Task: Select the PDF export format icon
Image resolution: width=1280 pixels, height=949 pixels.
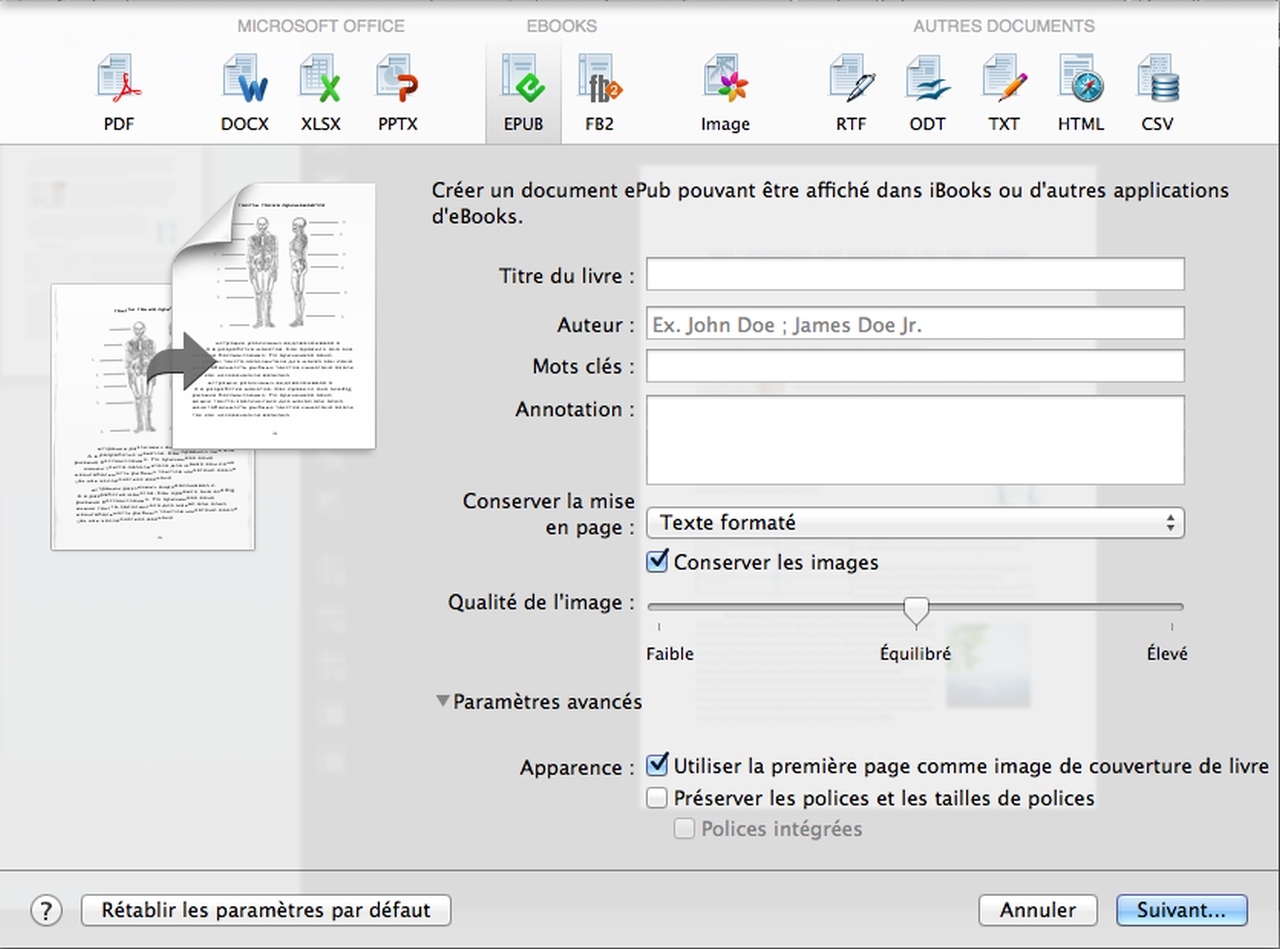Action: (x=119, y=92)
